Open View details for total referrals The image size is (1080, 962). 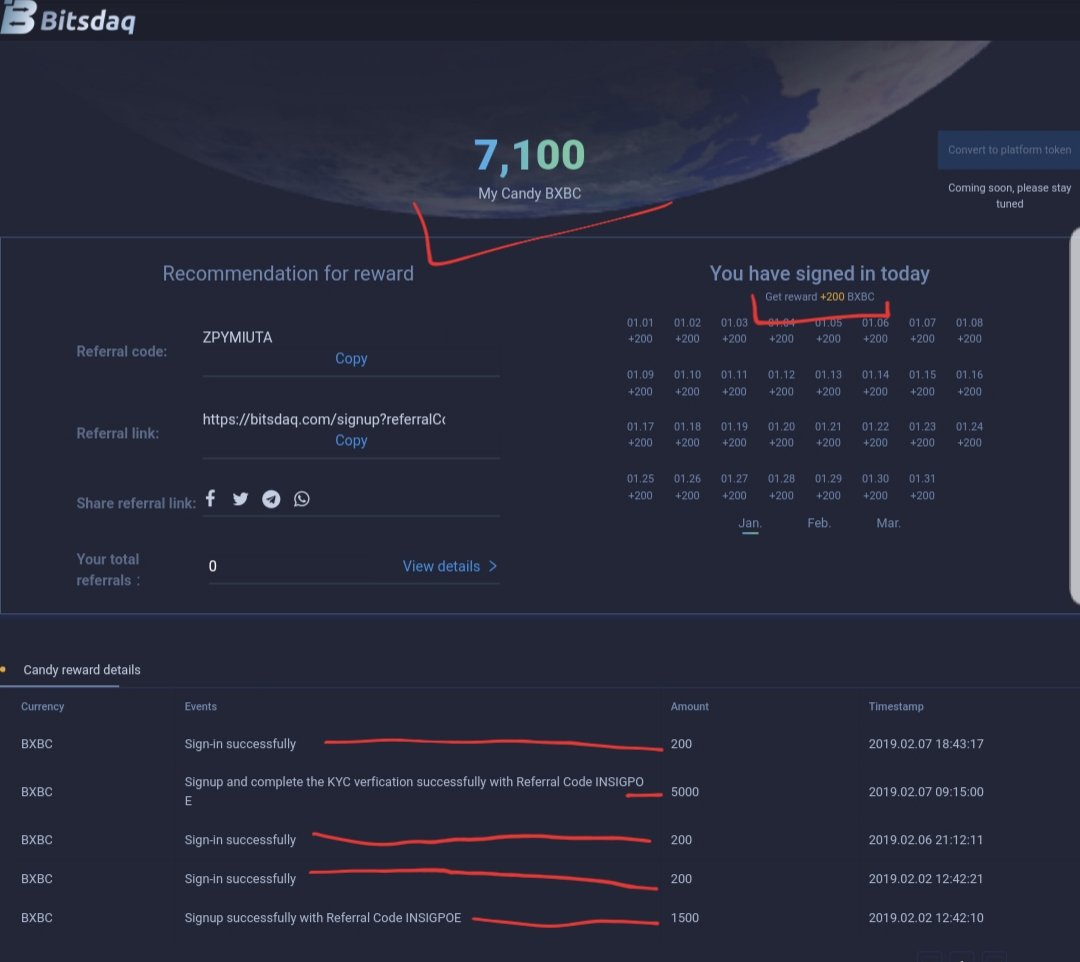442,566
